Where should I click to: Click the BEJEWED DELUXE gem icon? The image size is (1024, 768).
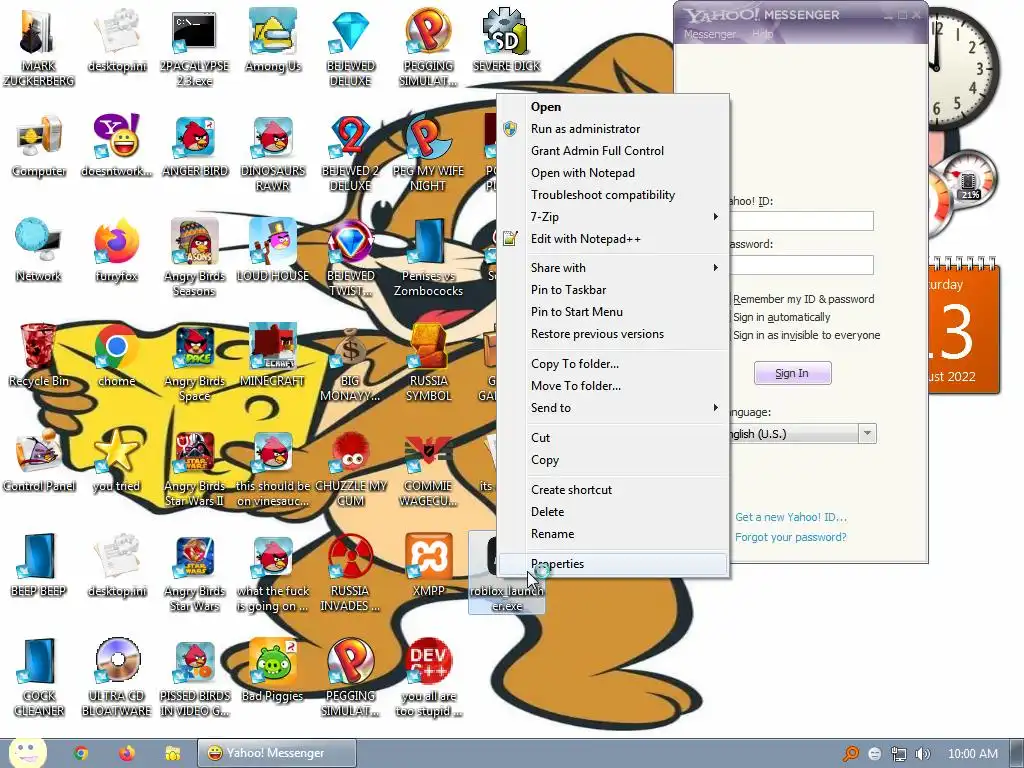pyautogui.click(x=350, y=33)
